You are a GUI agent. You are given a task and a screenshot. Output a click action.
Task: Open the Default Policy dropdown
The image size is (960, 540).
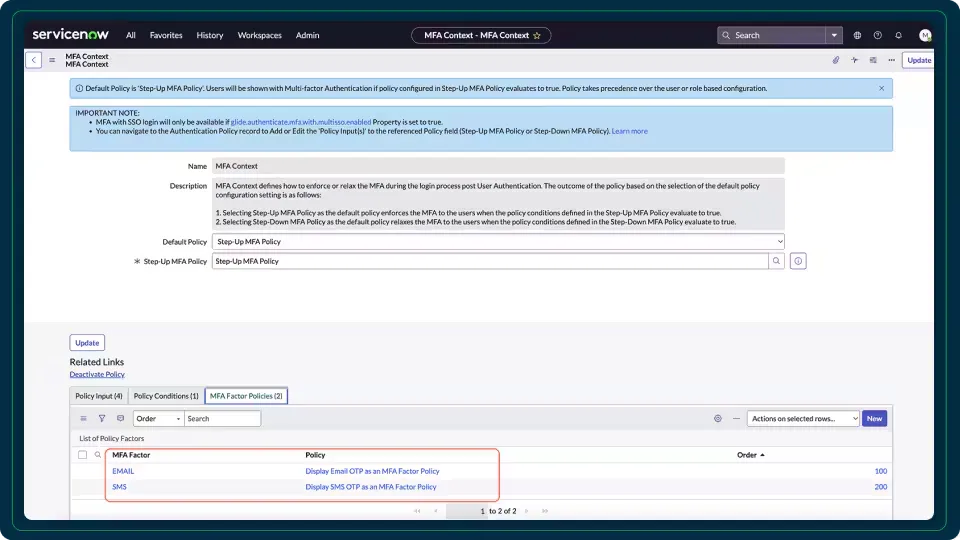click(x=498, y=241)
